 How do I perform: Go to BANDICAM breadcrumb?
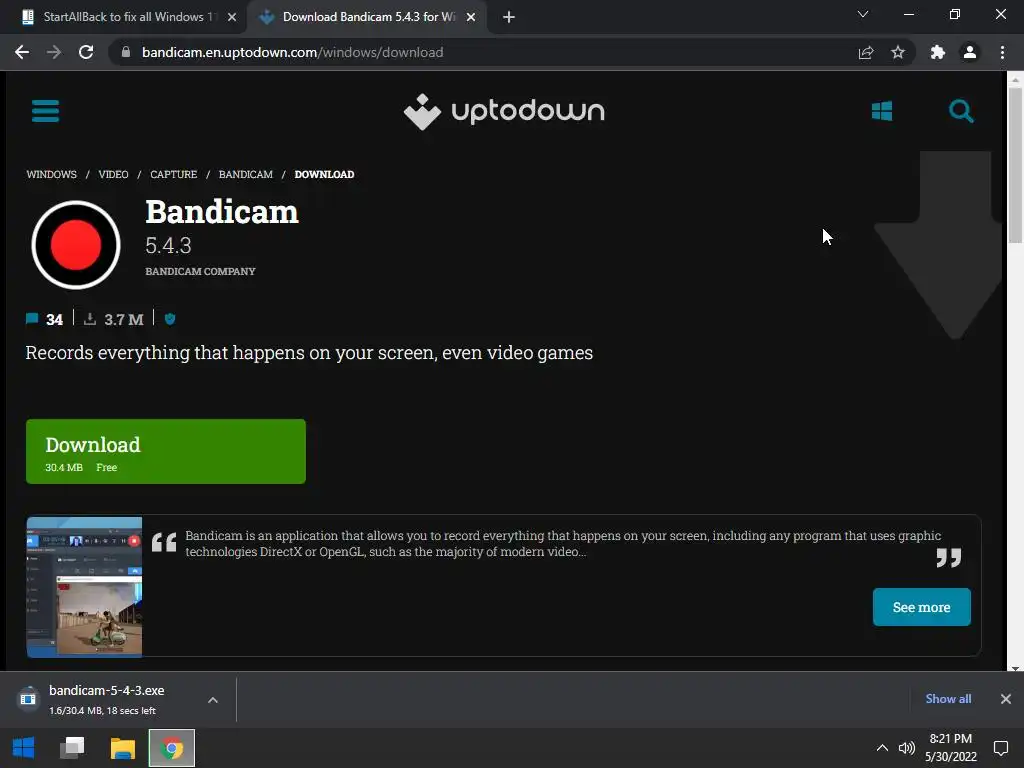(x=246, y=174)
